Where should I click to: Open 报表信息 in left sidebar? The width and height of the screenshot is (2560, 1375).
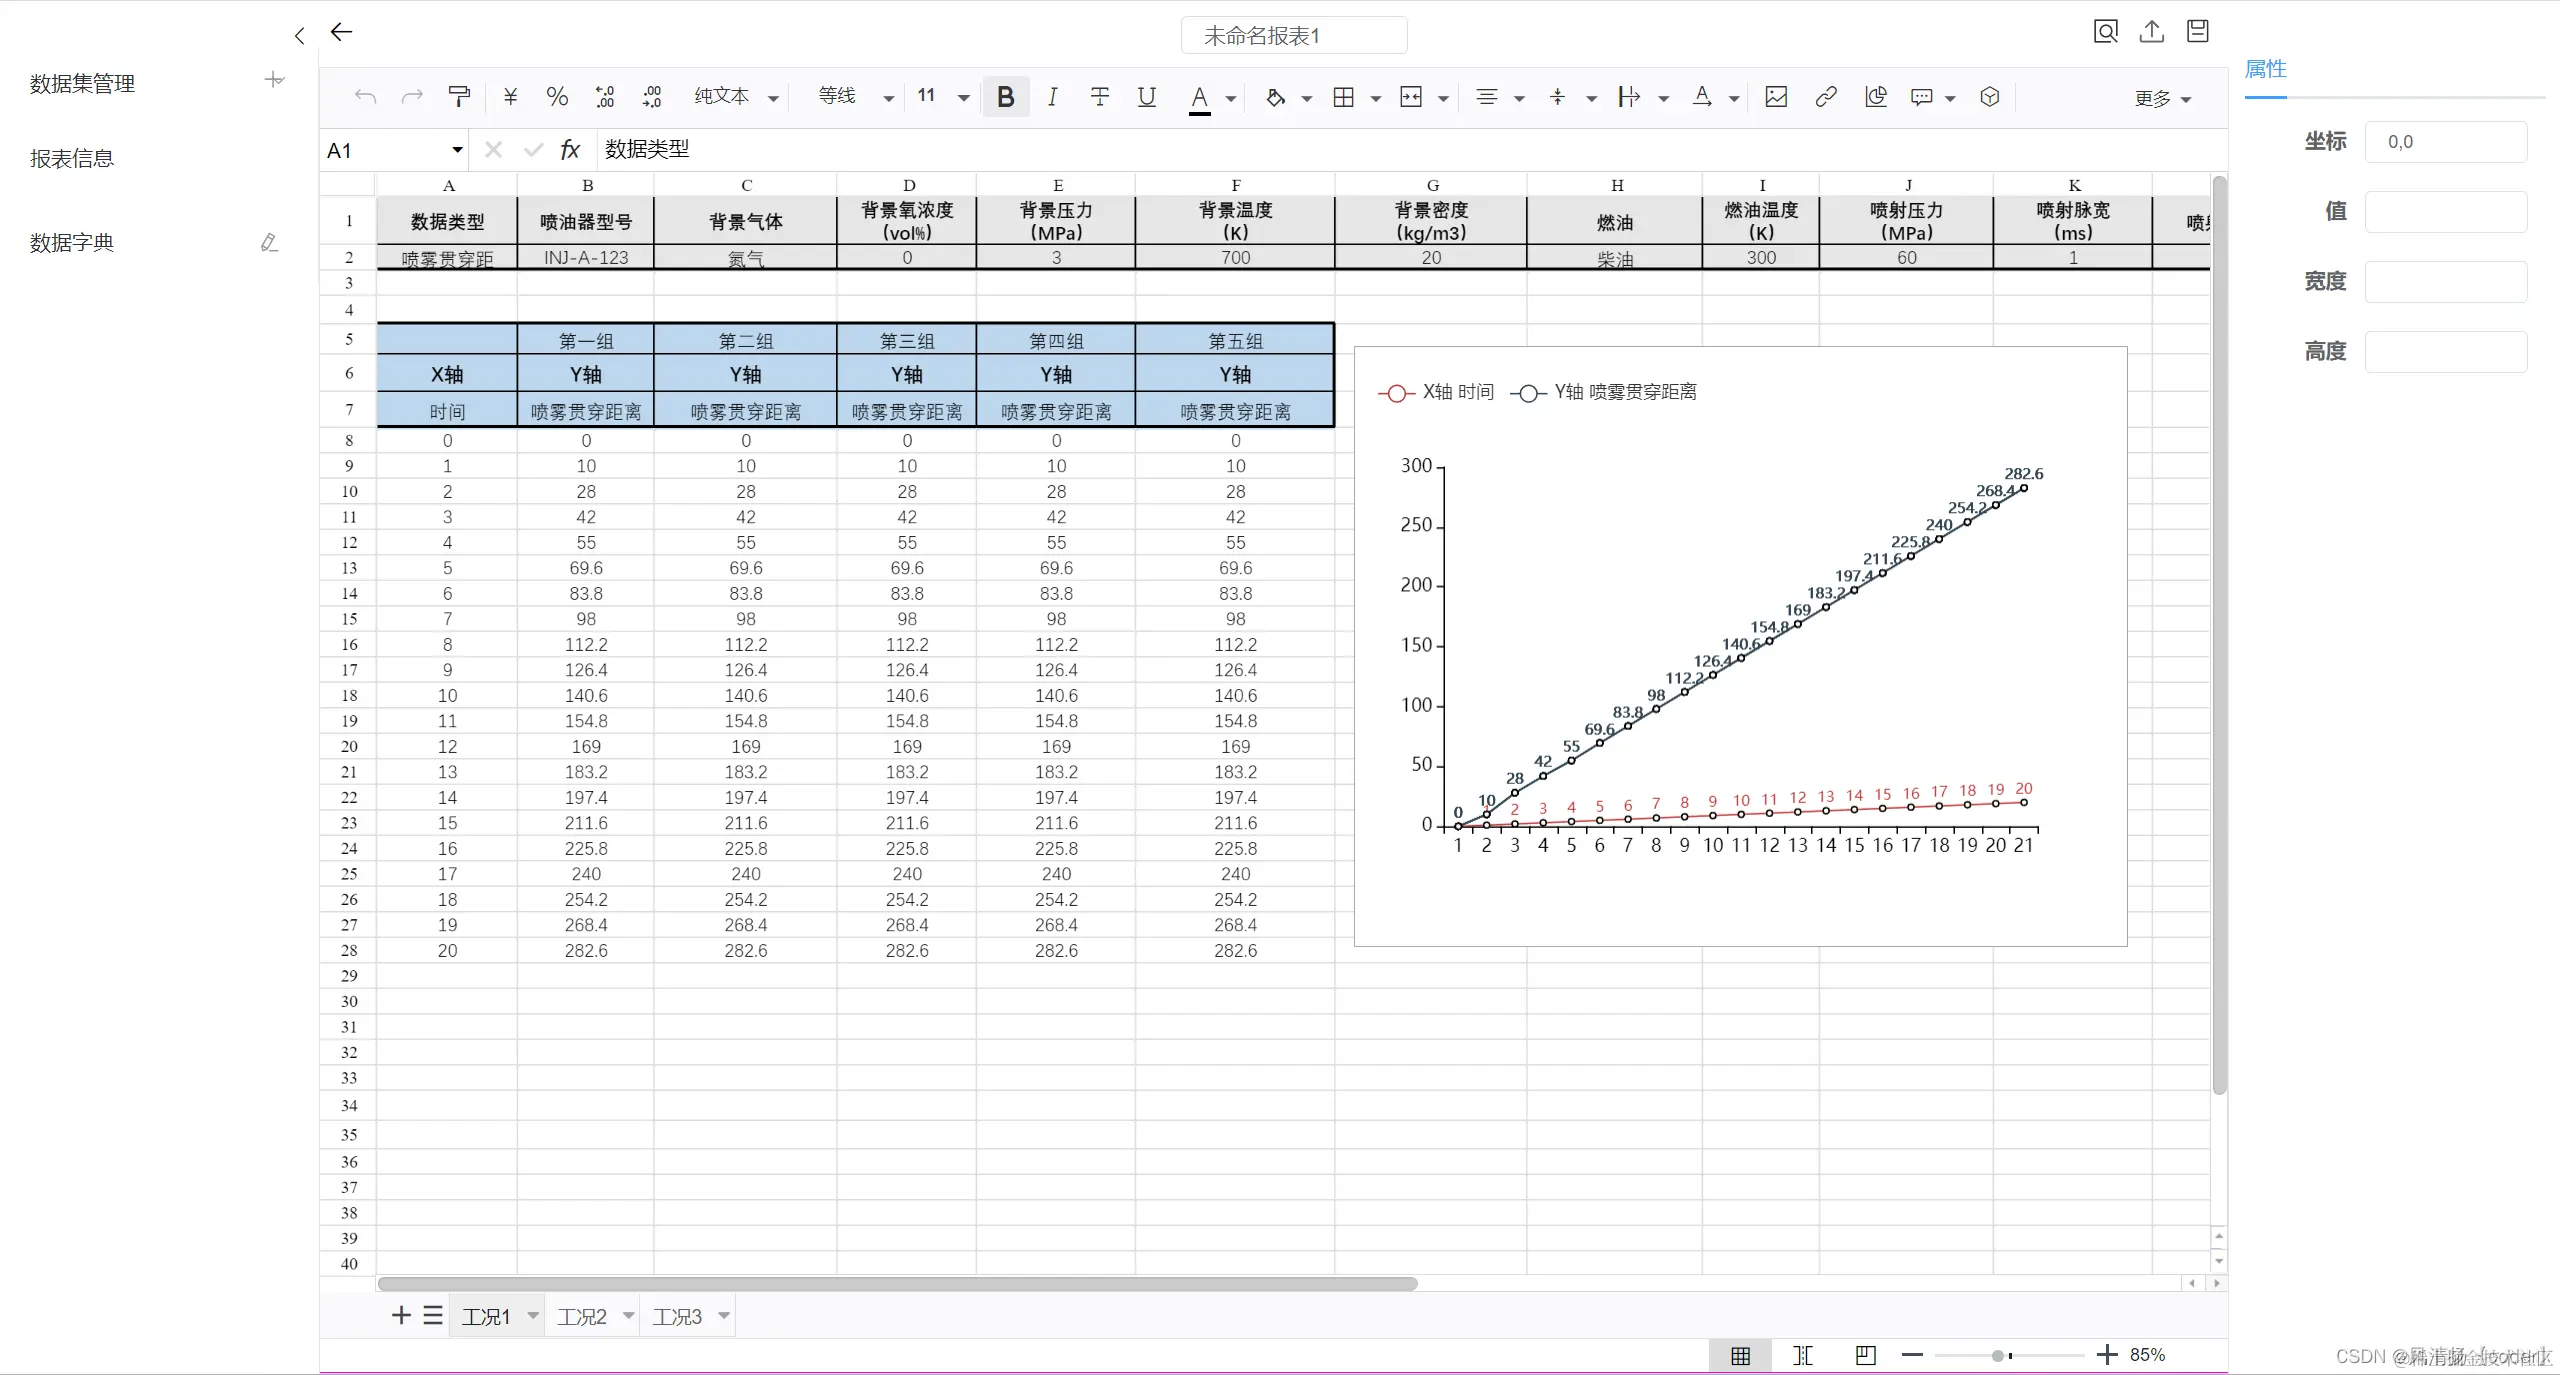pyautogui.click(x=72, y=159)
